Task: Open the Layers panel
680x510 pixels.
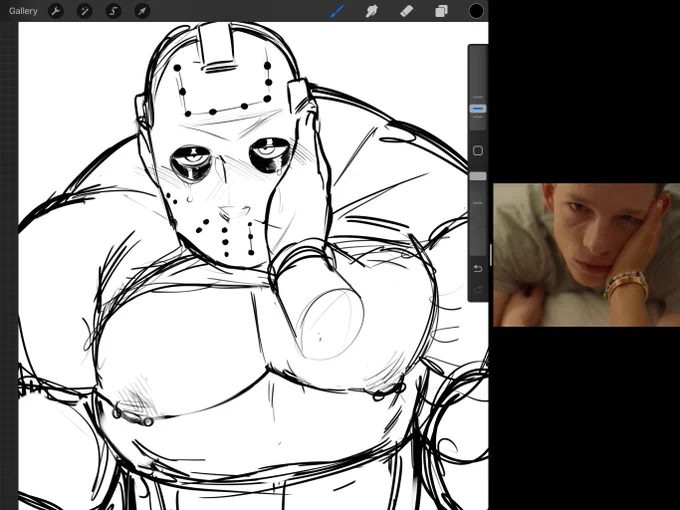Action: click(x=441, y=11)
